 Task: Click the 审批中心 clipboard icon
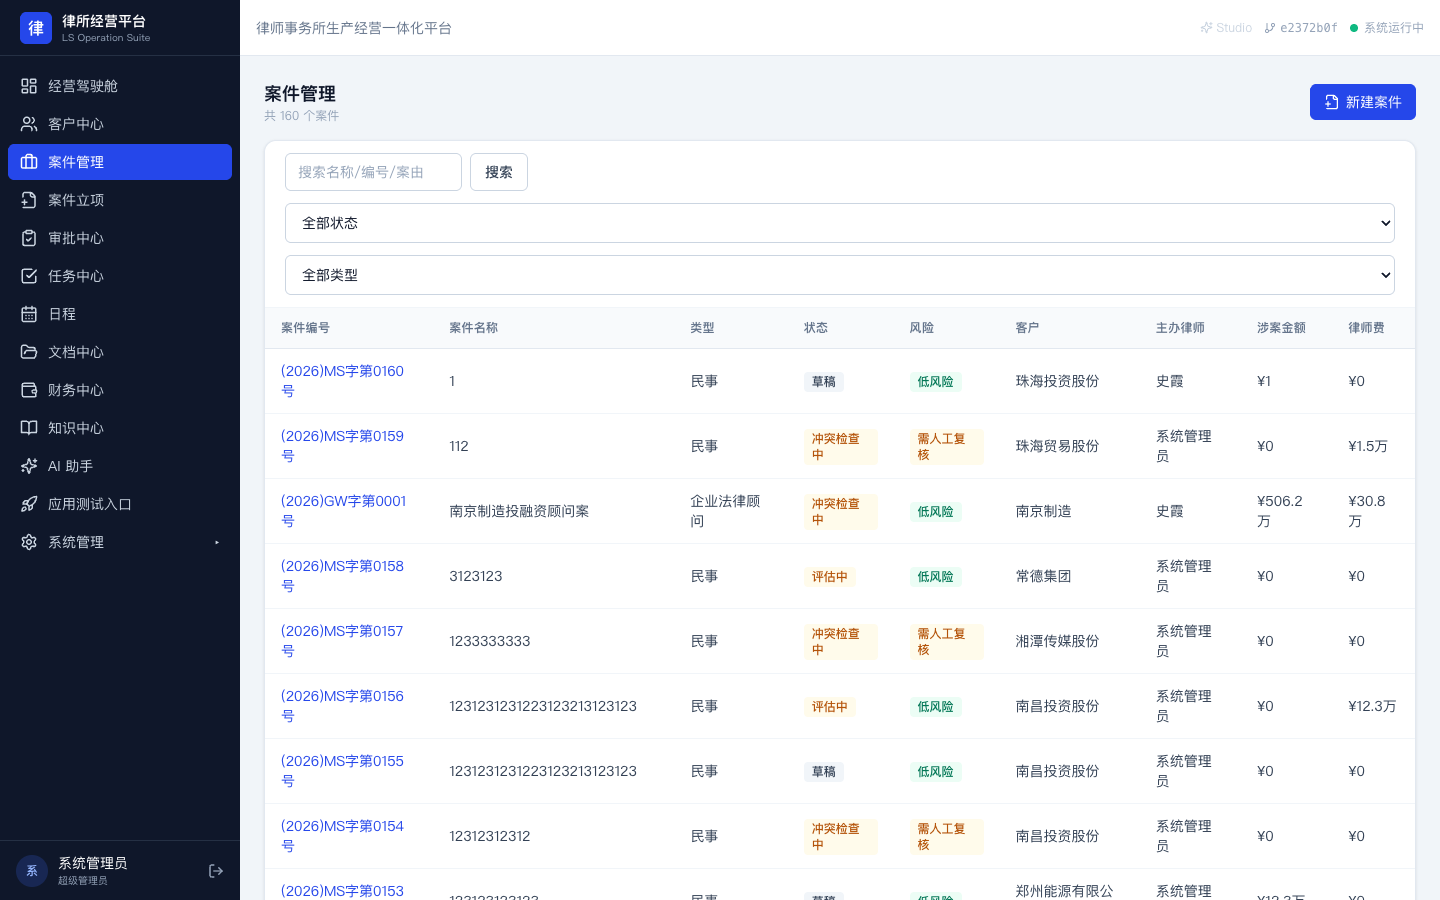(x=29, y=238)
